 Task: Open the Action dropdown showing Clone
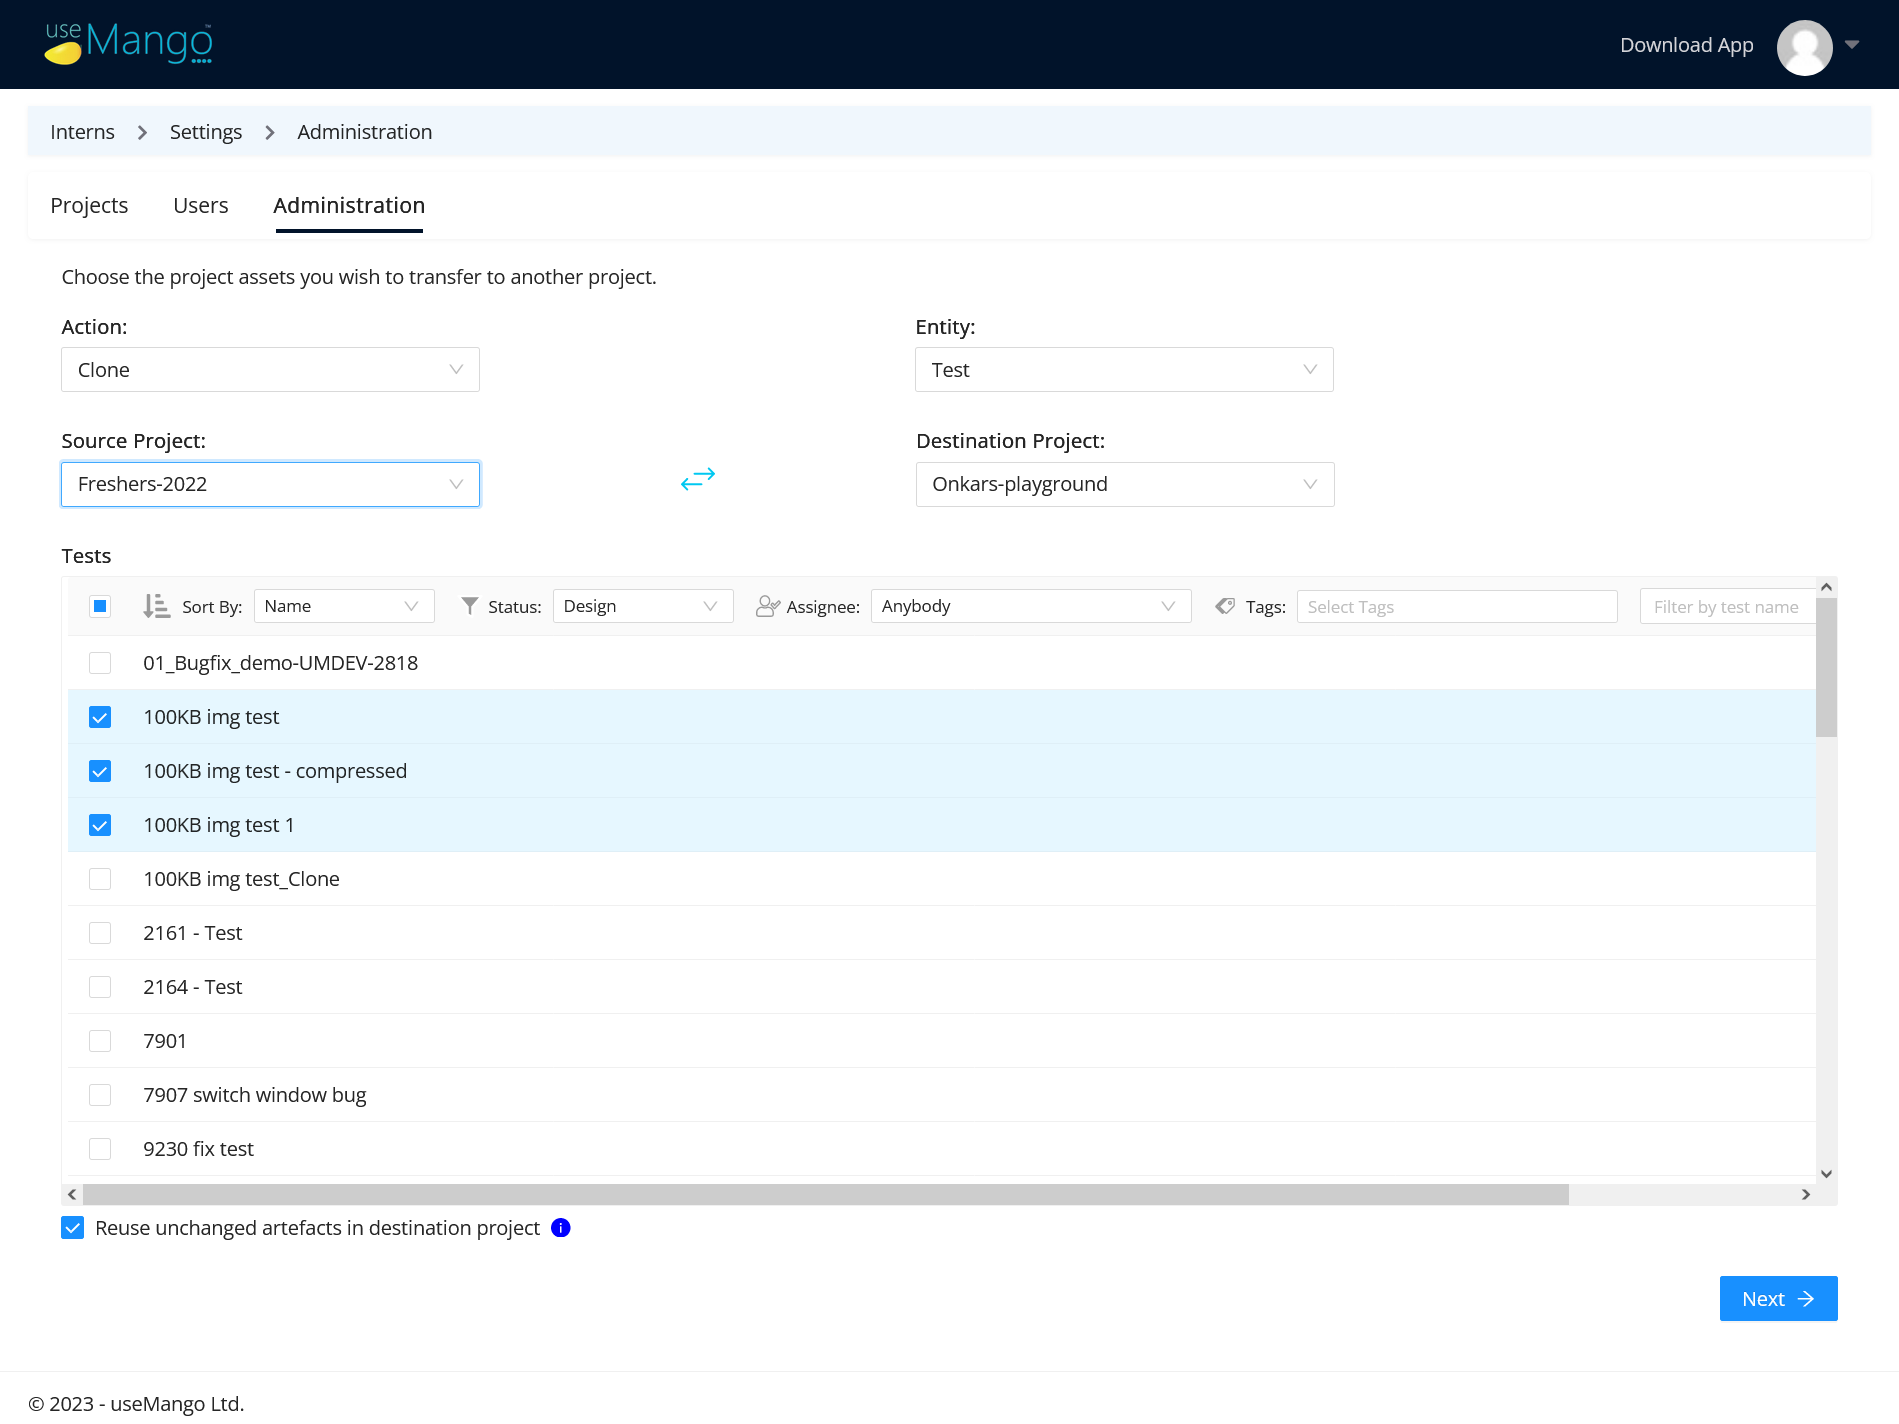[270, 370]
